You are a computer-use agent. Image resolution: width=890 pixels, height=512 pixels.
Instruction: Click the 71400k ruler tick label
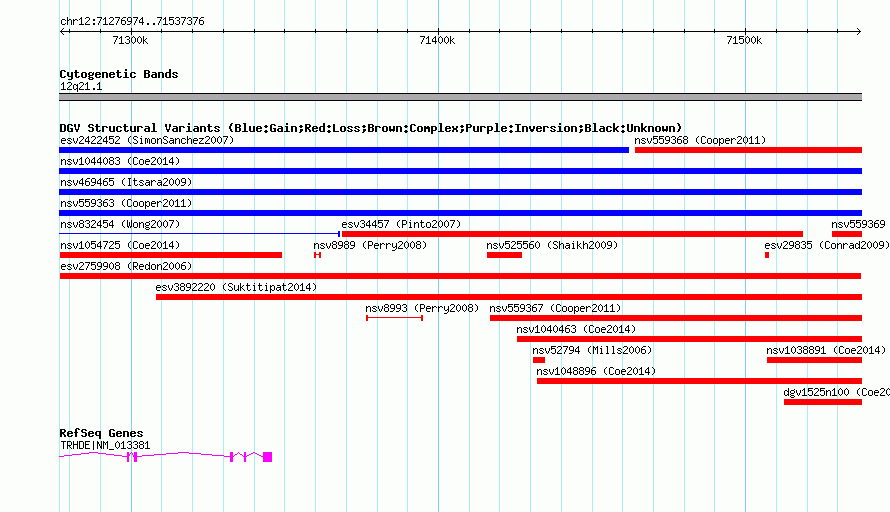(x=437, y=40)
